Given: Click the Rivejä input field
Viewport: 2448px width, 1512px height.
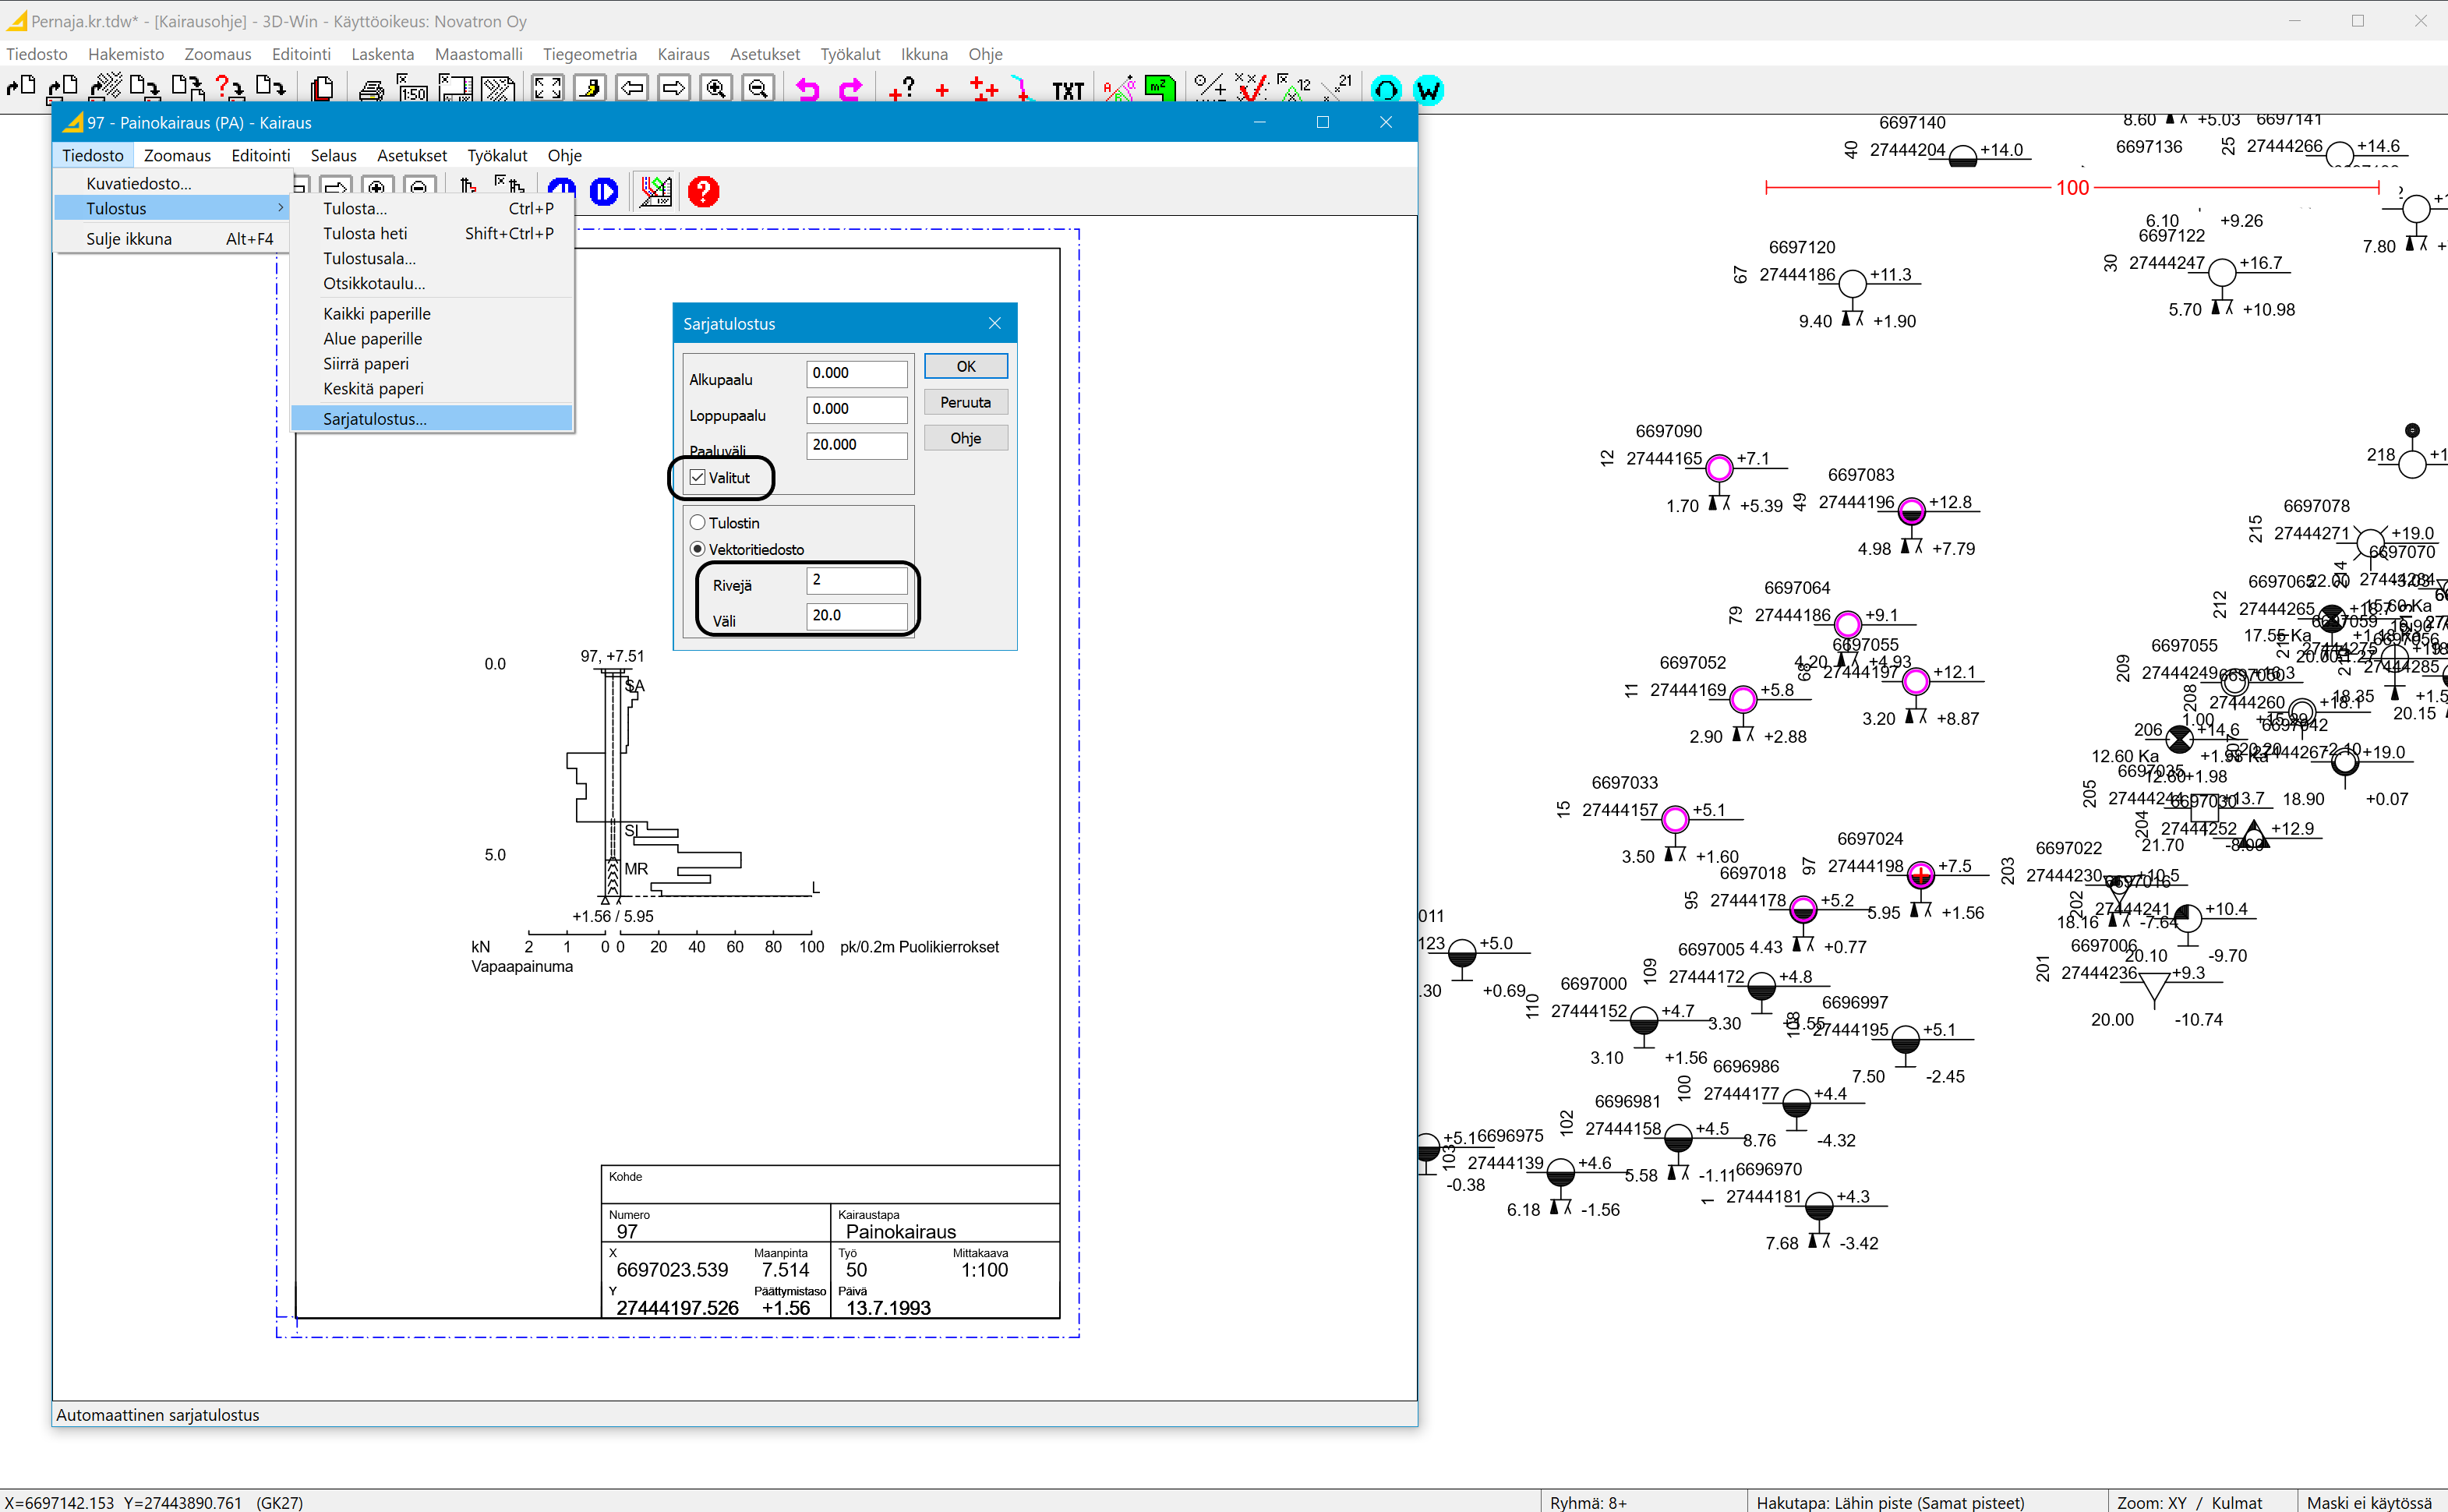Looking at the screenshot, I should click(x=856, y=580).
